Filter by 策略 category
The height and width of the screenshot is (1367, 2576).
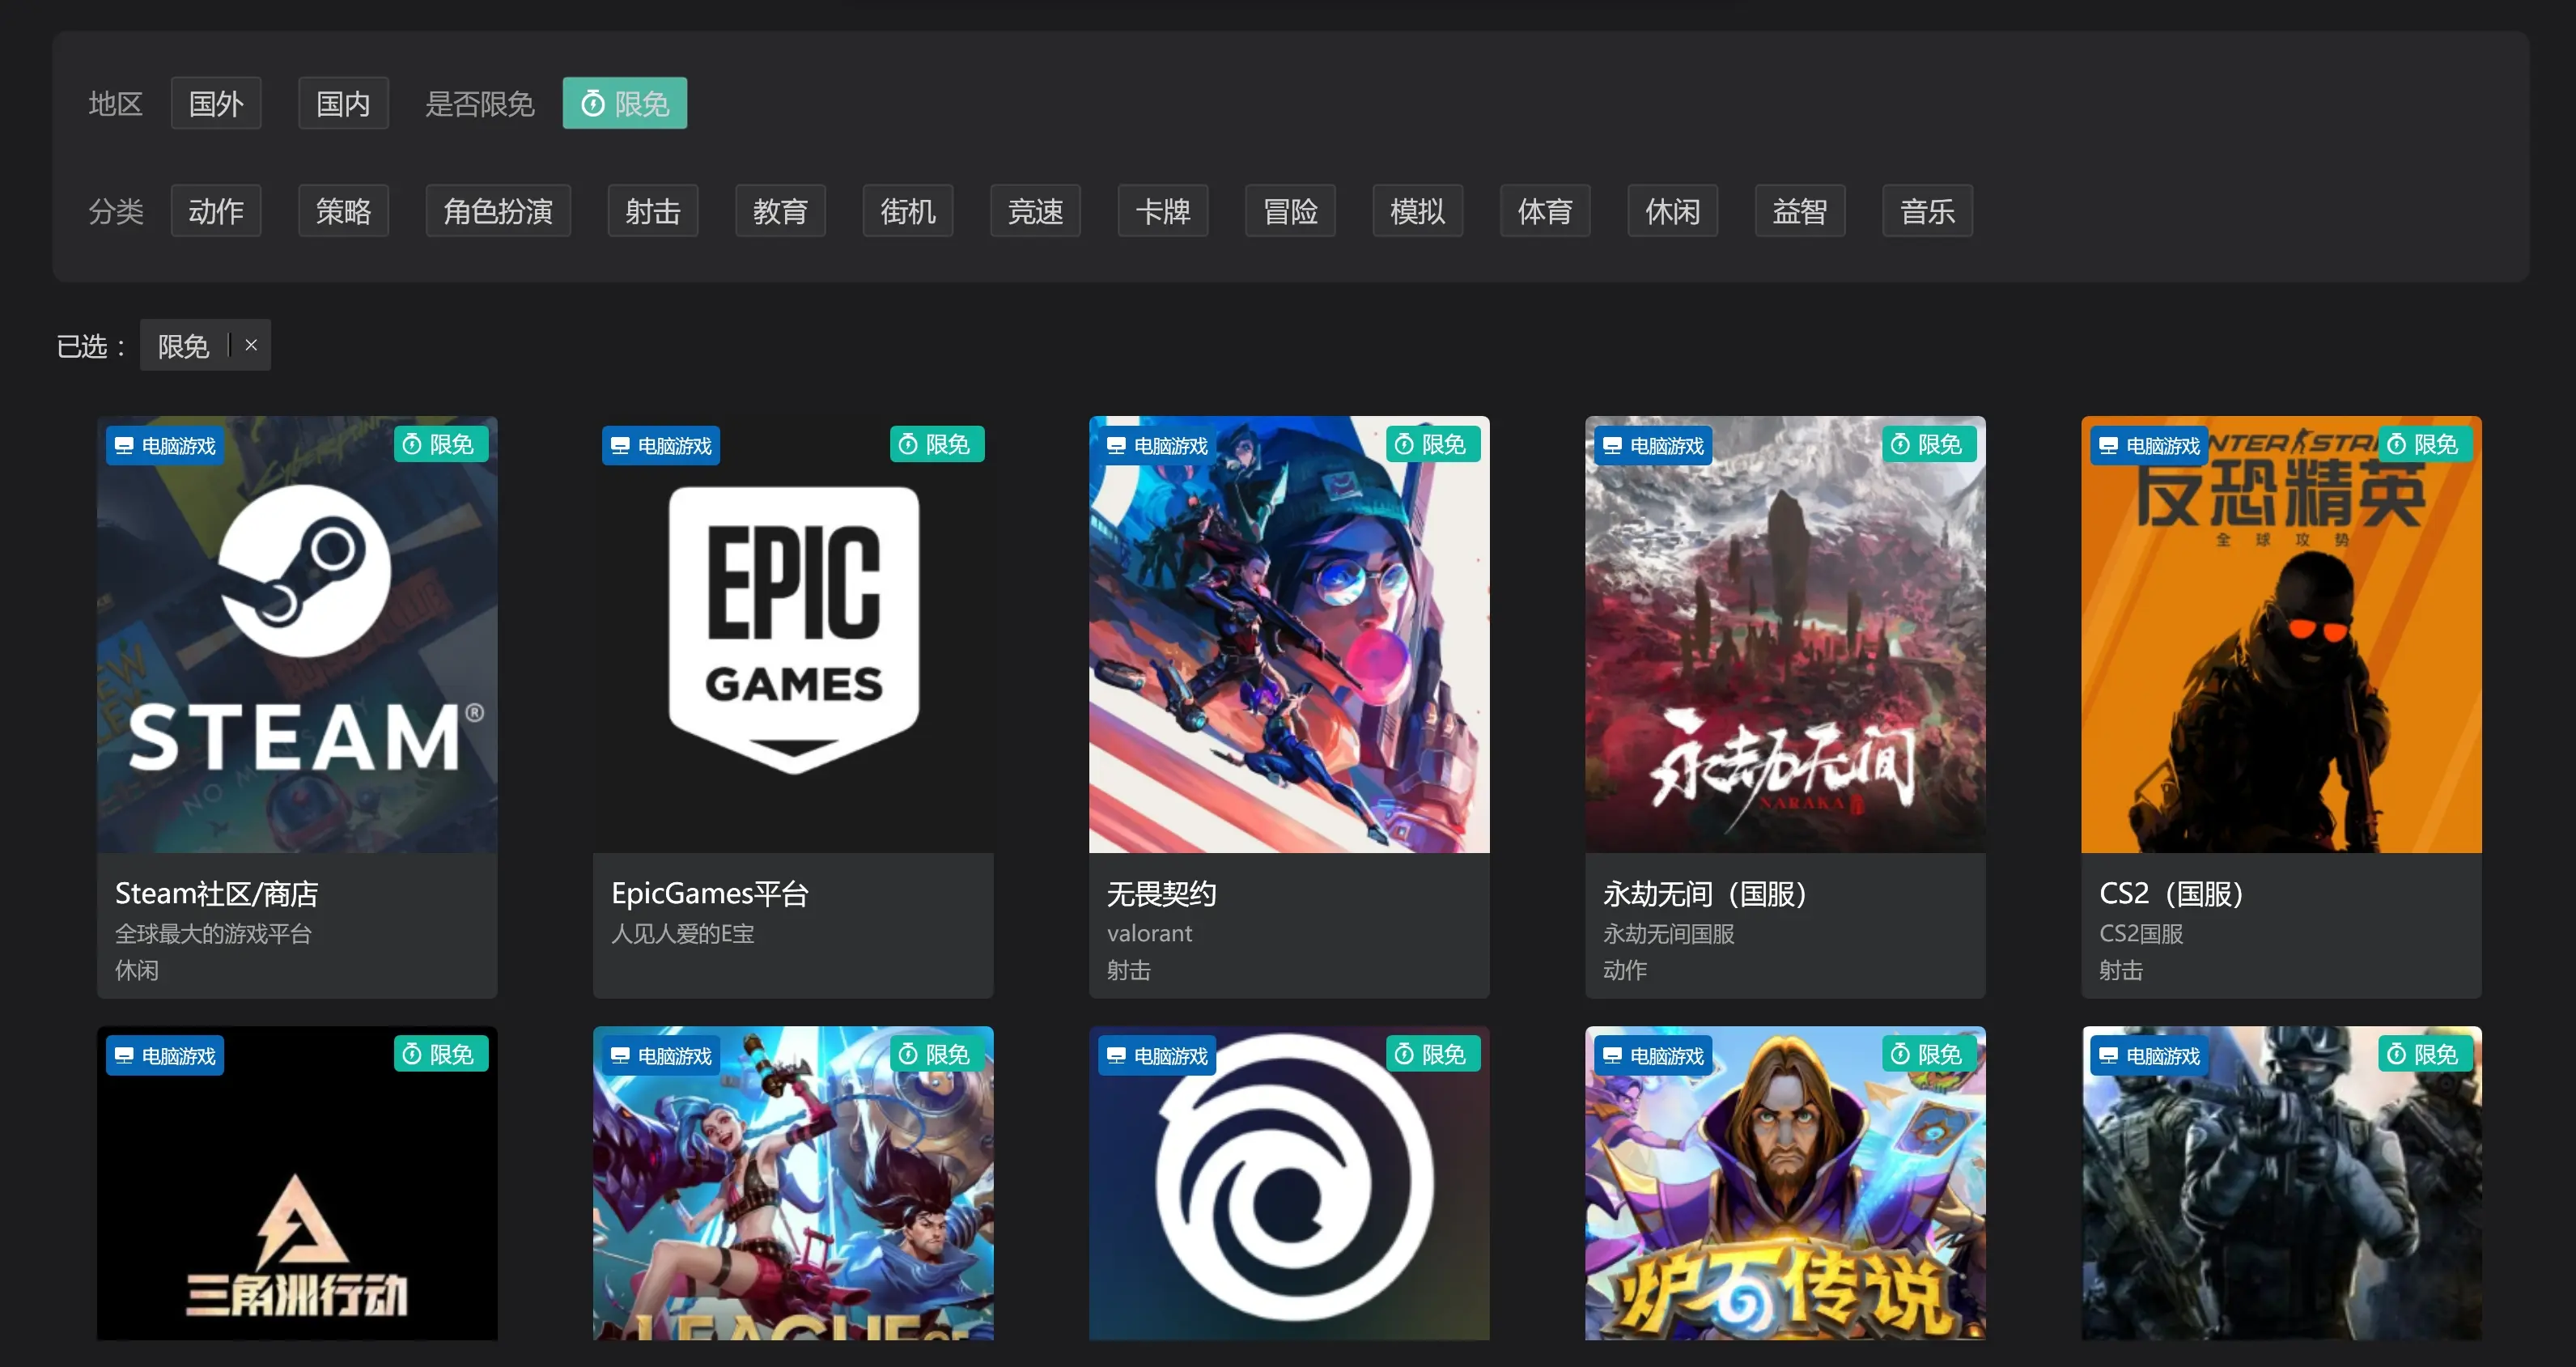point(343,211)
